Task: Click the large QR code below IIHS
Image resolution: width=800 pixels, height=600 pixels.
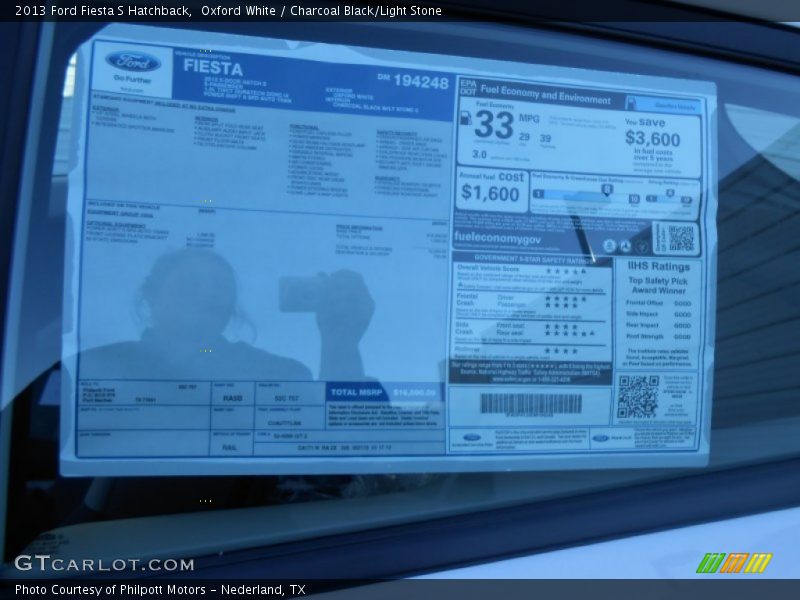Action: [638, 397]
